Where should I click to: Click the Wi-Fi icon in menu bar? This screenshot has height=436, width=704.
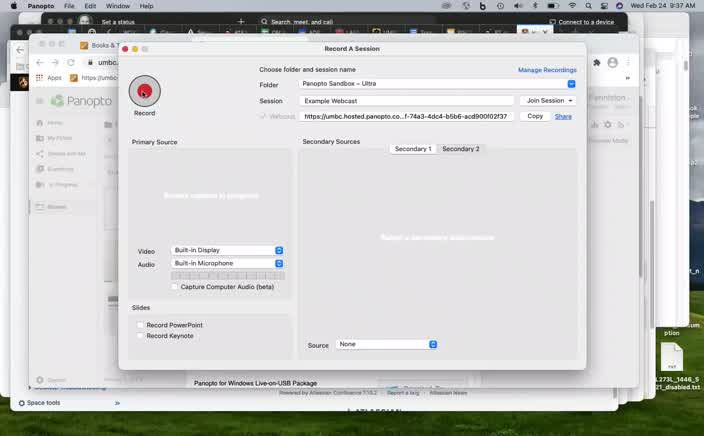(x=572, y=6)
